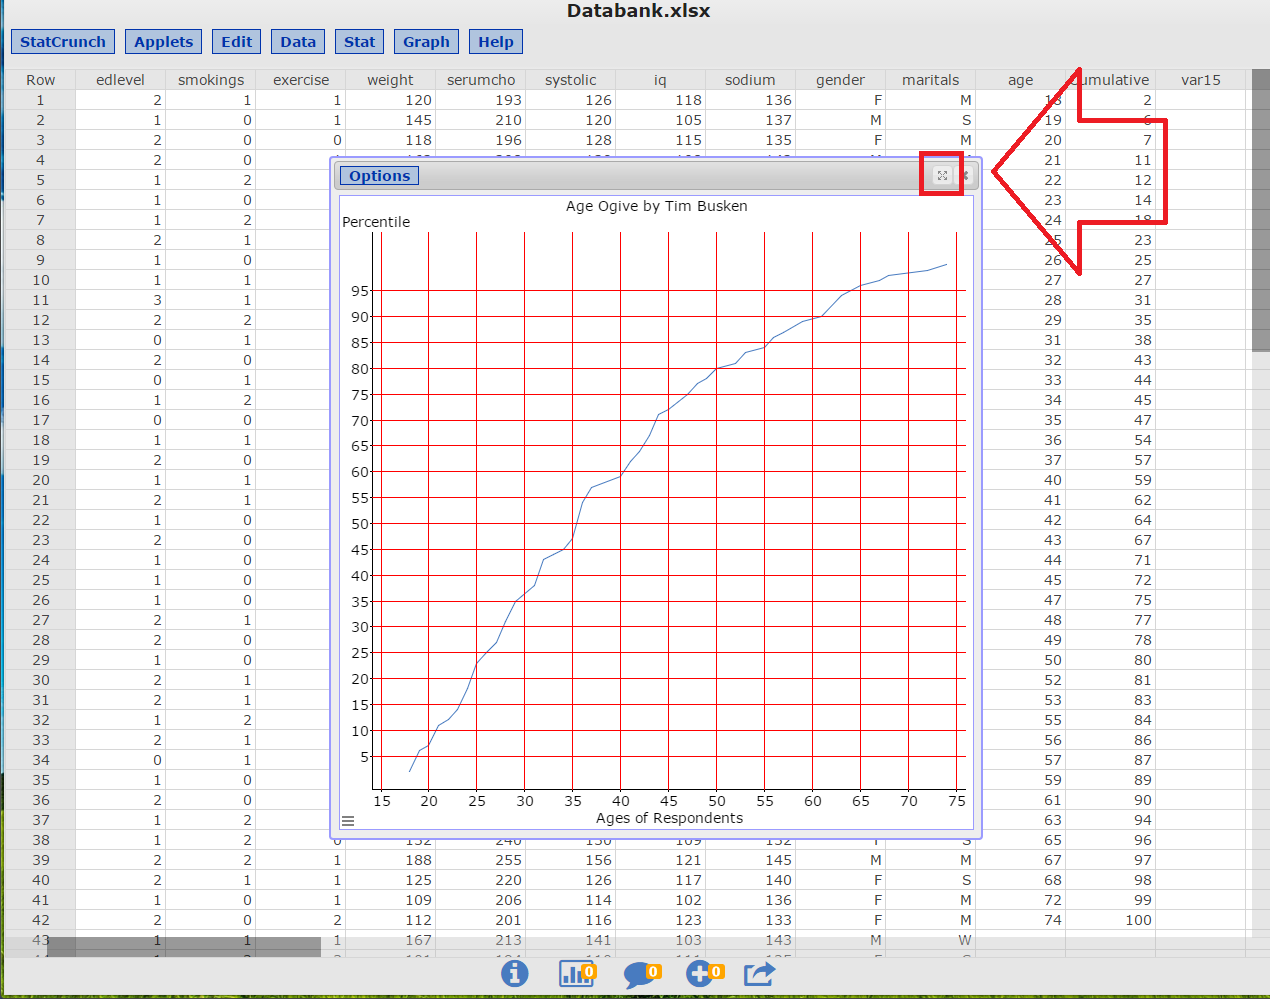
Task: Open the Graph menu
Action: [x=427, y=42]
